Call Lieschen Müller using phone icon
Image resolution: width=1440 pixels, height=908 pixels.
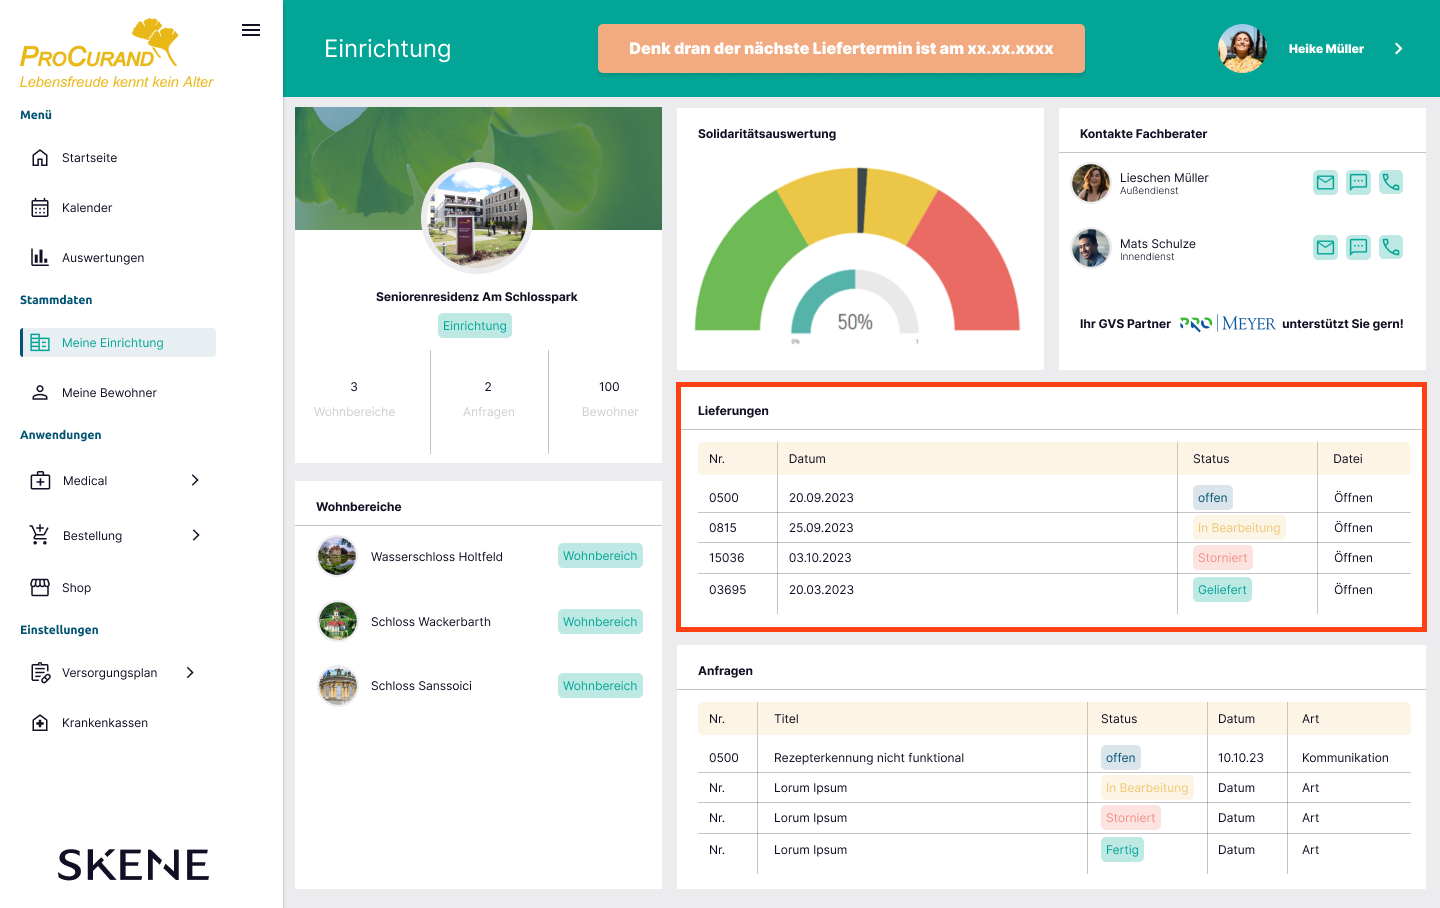coord(1391,182)
